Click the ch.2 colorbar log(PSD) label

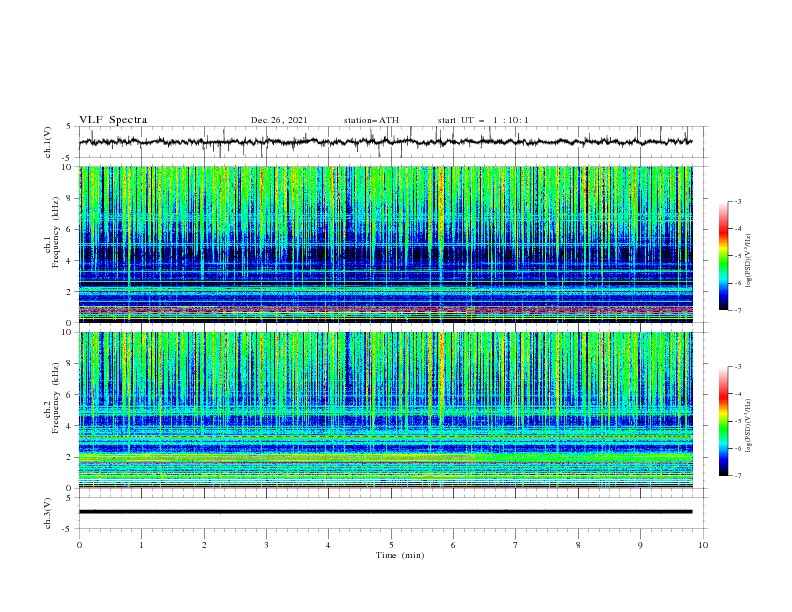point(749,425)
